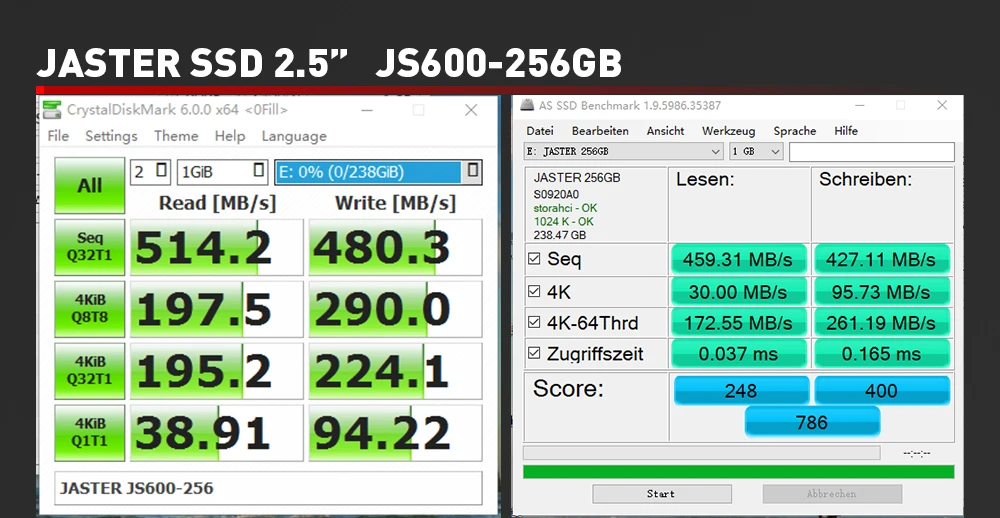Open the Help menu in CrystalDiskMark
The image size is (1000, 518).
(230, 136)
